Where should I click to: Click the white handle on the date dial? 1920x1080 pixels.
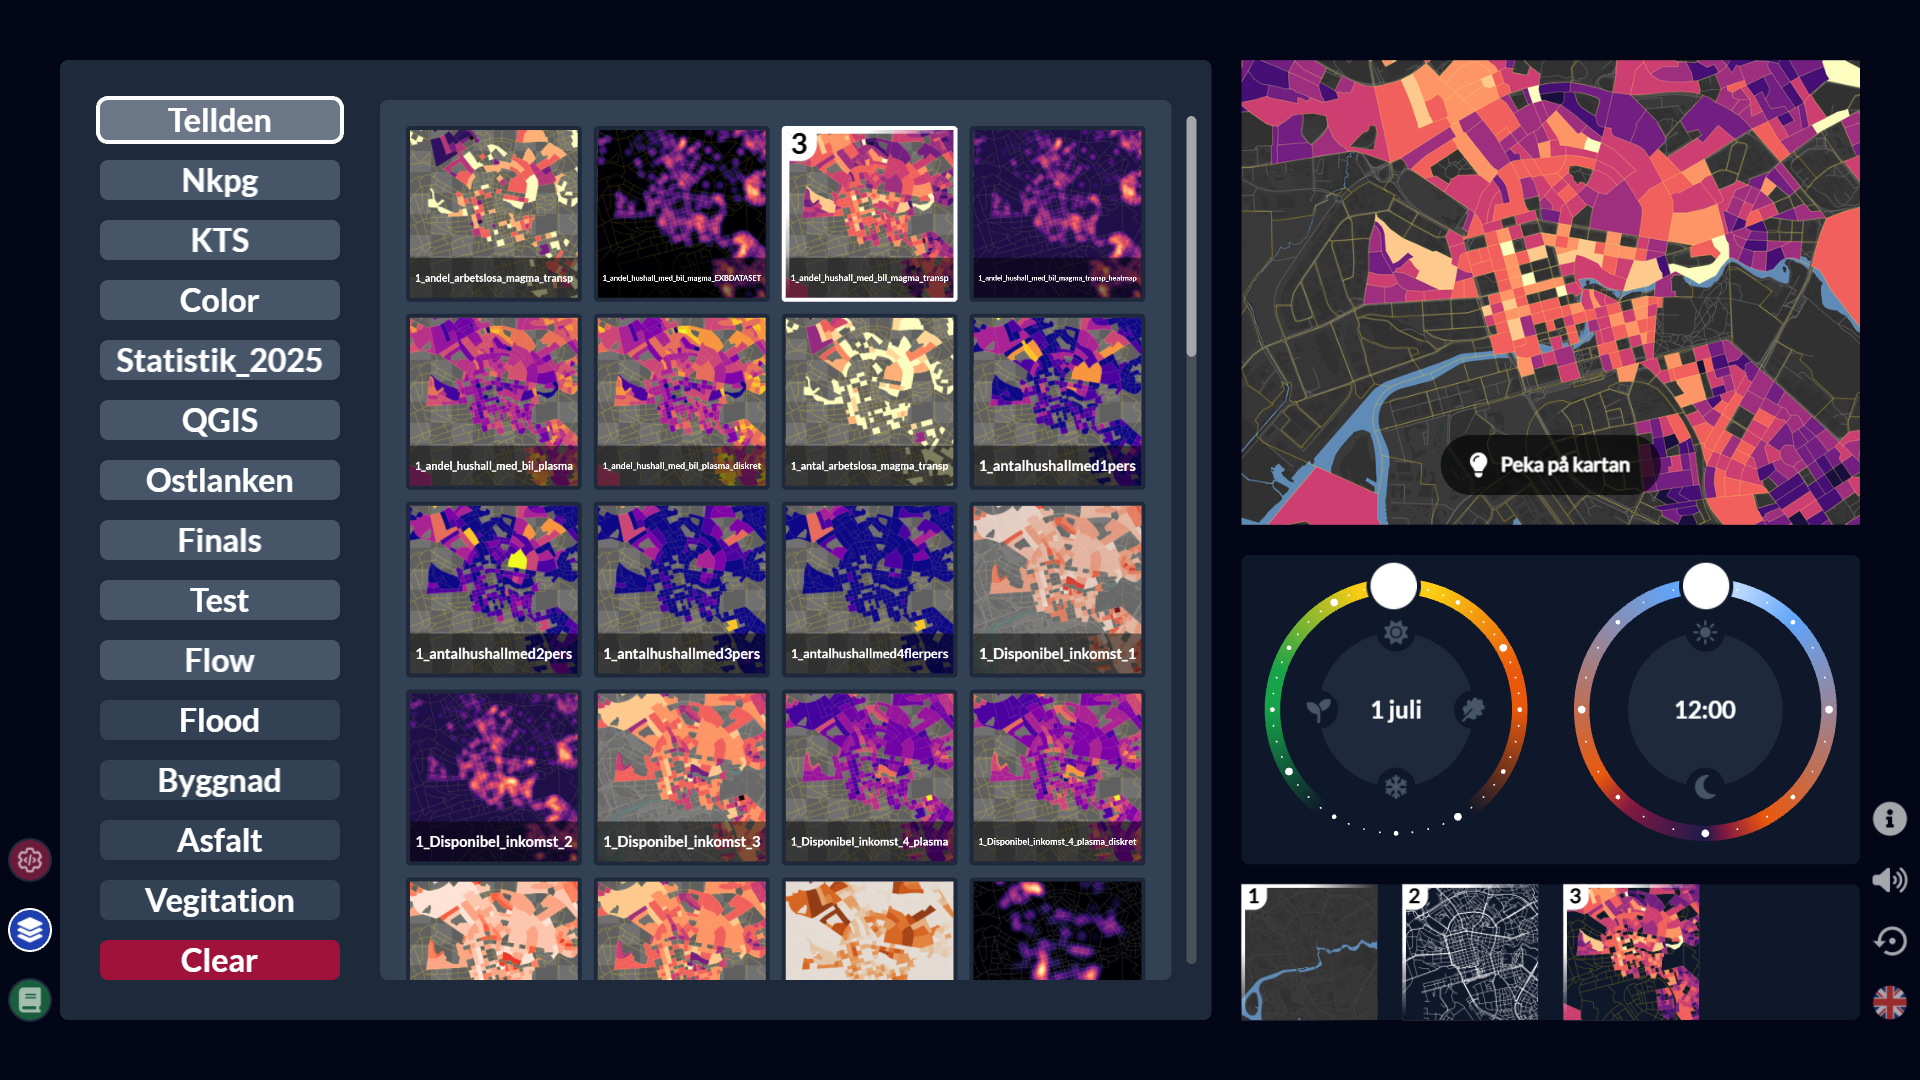pos(1394,586)
